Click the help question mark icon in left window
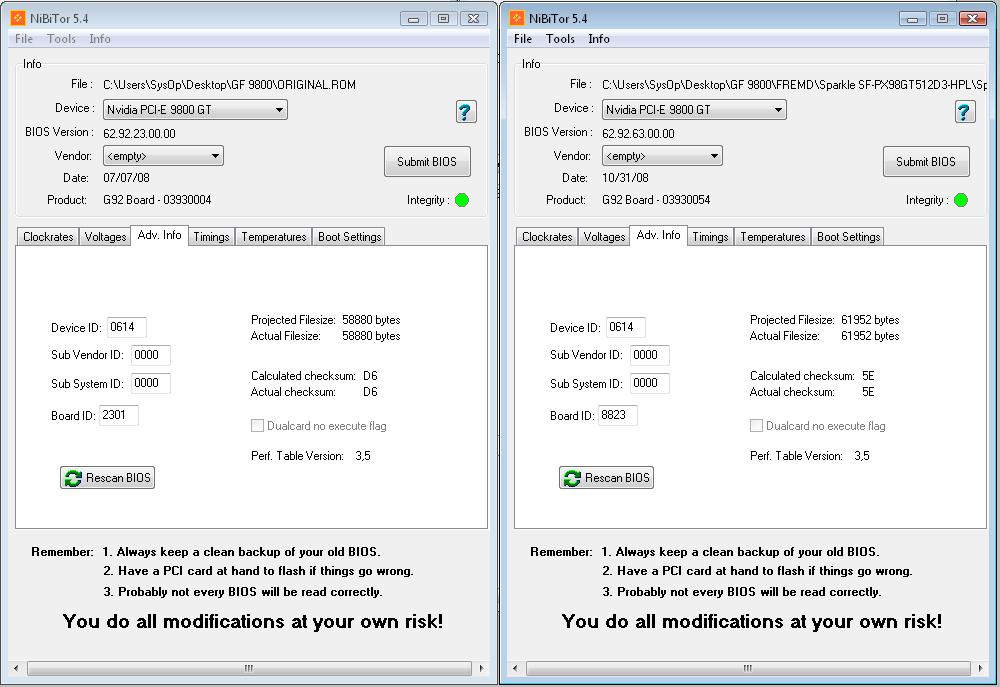The width and height of the screenshot is (1000, 687). [x=466, y=112]
